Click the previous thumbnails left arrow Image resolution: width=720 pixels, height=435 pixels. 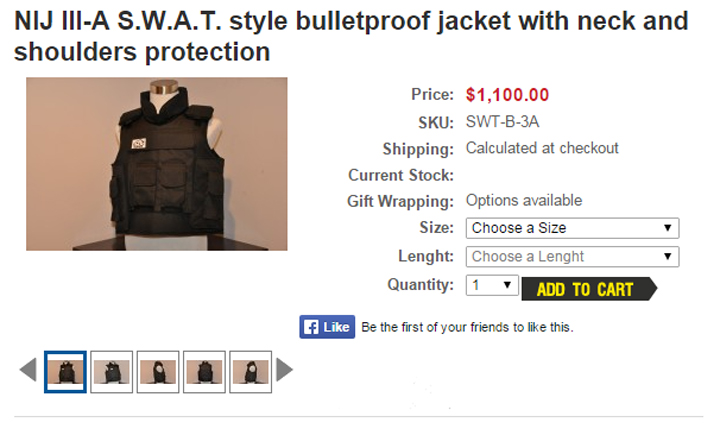tap(28, 370)
